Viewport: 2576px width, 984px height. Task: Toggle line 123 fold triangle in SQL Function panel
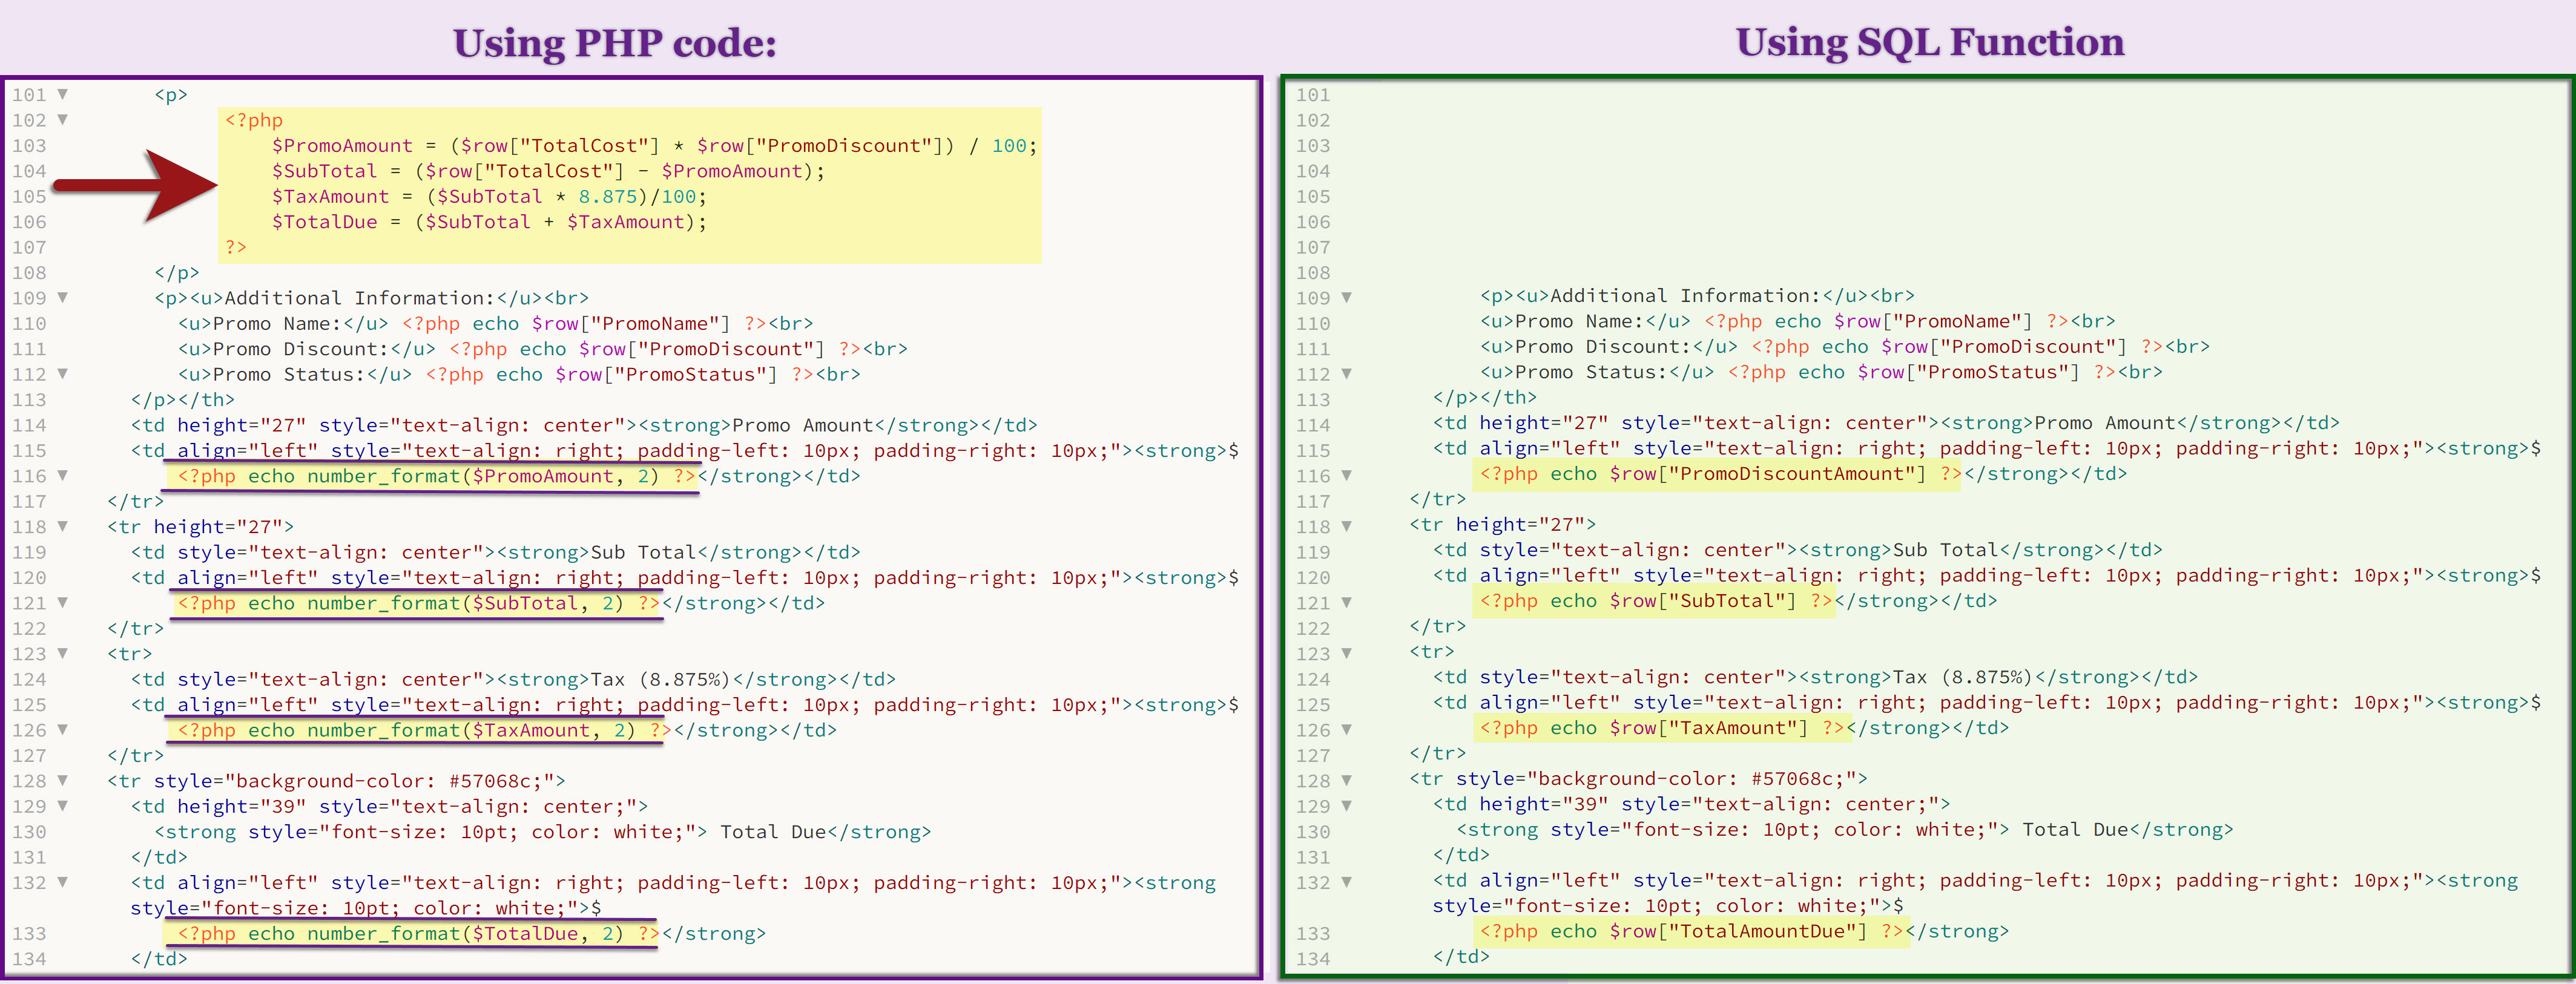pyautogui.click(x=1346, y=653)
